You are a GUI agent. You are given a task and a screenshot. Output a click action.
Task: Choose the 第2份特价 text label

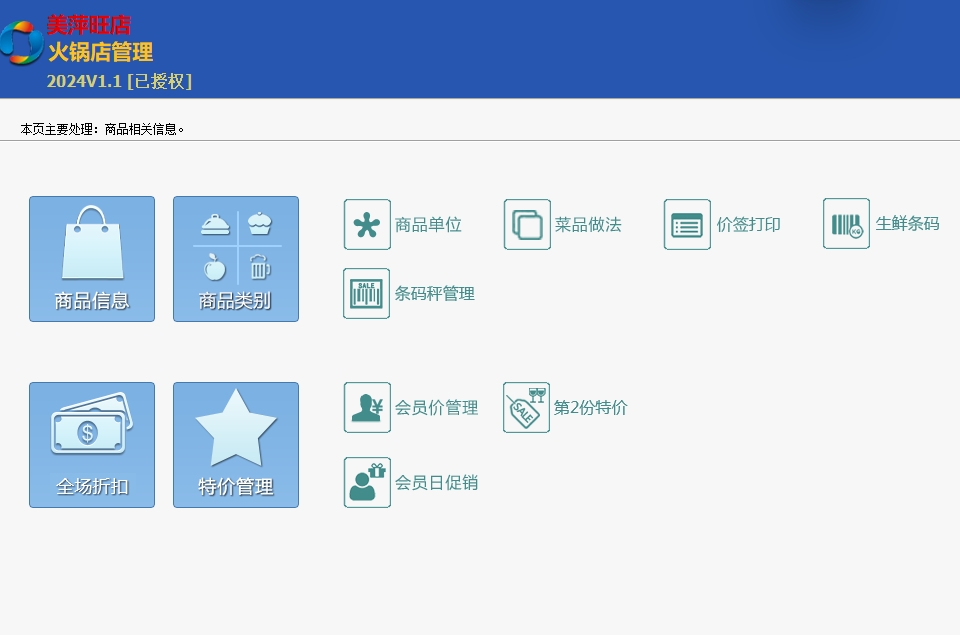(x=591, y=408)
